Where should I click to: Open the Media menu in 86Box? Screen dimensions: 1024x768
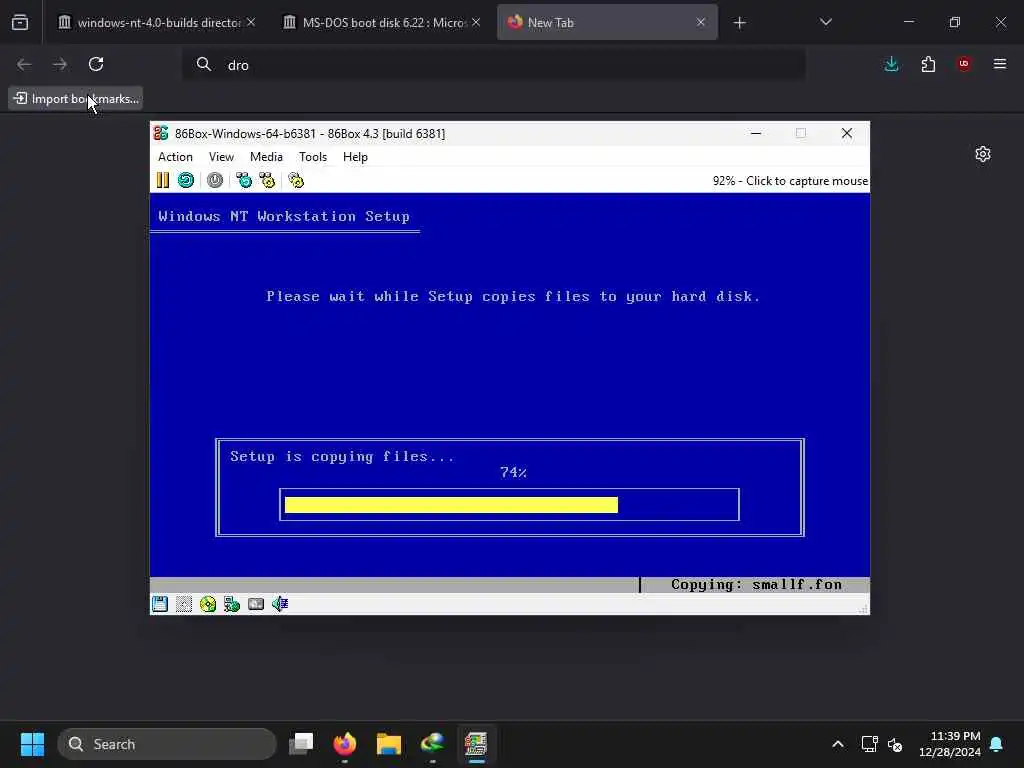266,157
